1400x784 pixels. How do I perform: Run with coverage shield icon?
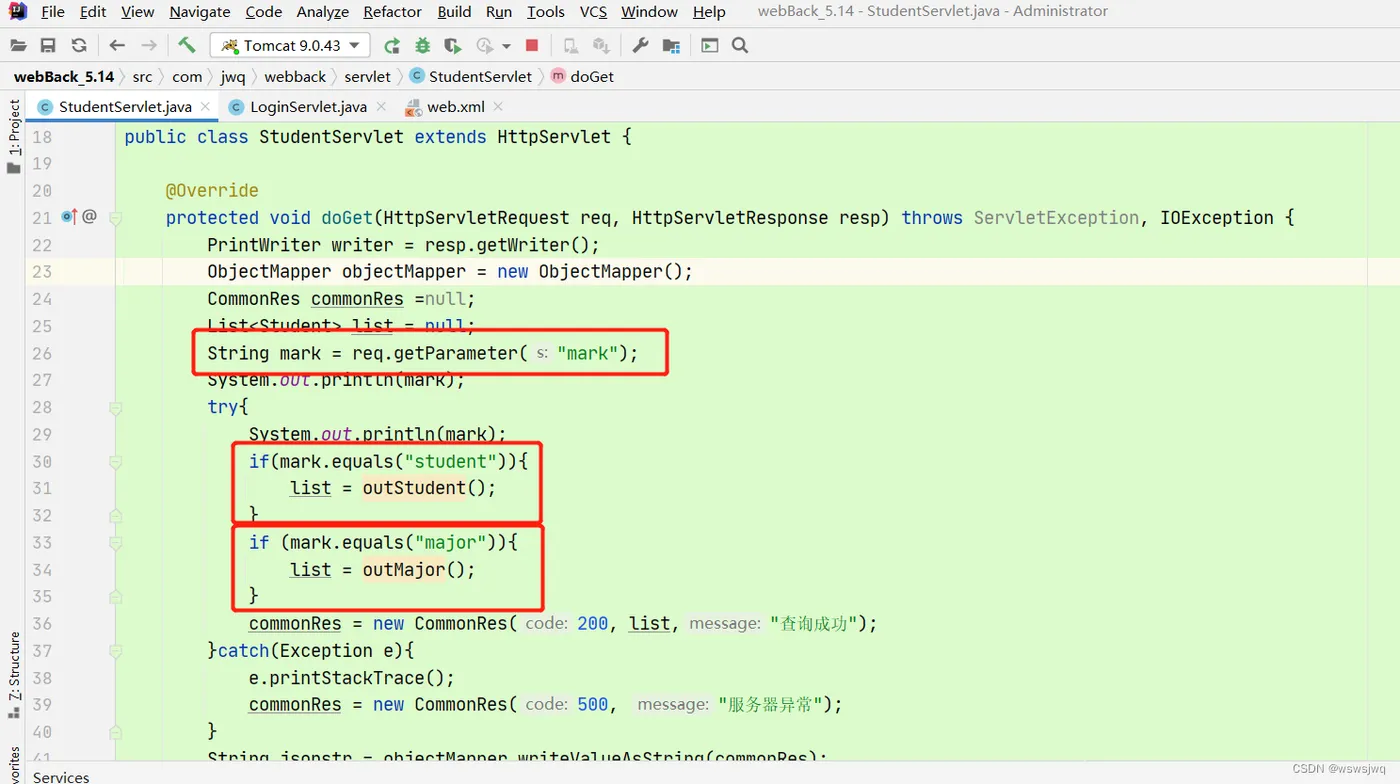pos(453,45)
